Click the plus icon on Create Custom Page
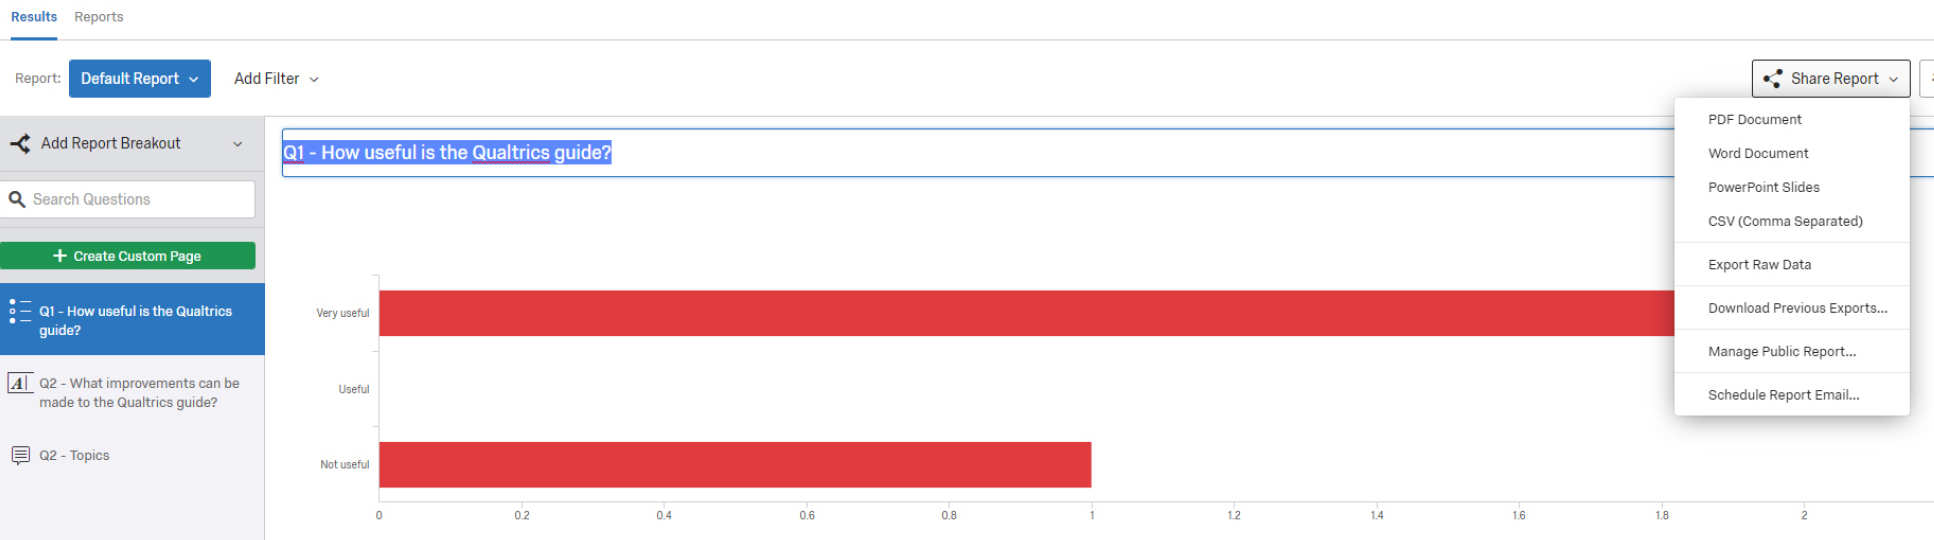The width and height of the screenshot is (1934, 540). pyautogui.click(x=60, y=256)
